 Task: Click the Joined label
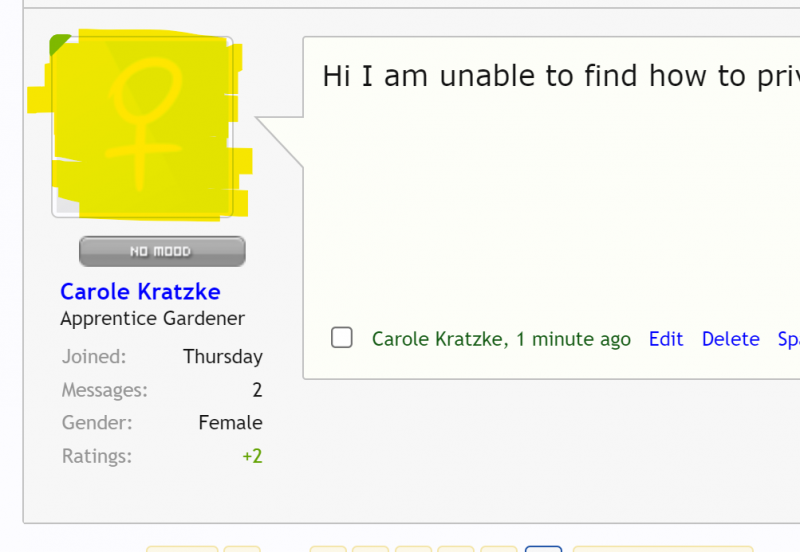point(94,356)
